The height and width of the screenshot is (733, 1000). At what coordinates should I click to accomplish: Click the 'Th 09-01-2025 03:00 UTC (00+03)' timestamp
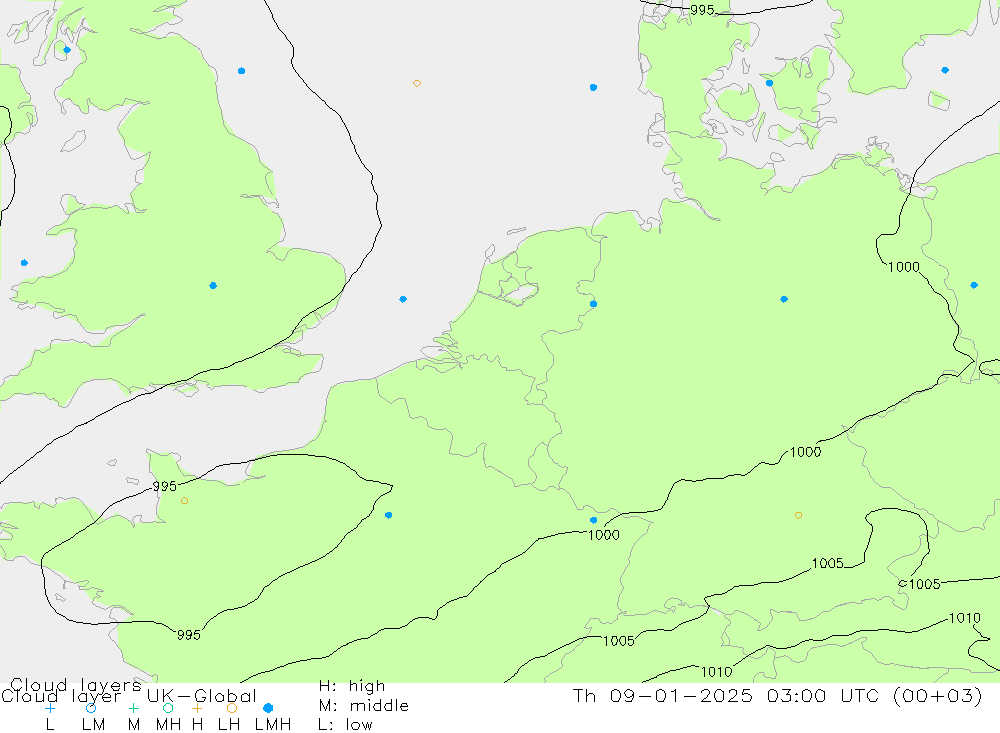click(x=777, y=695)
